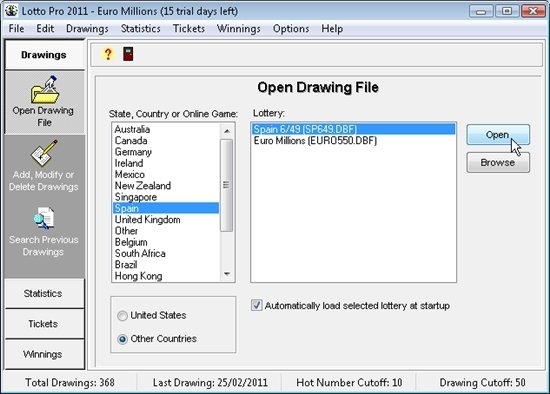Click the Browse button
This screenshot has height=394, width=550.
[x=498, y=162]
